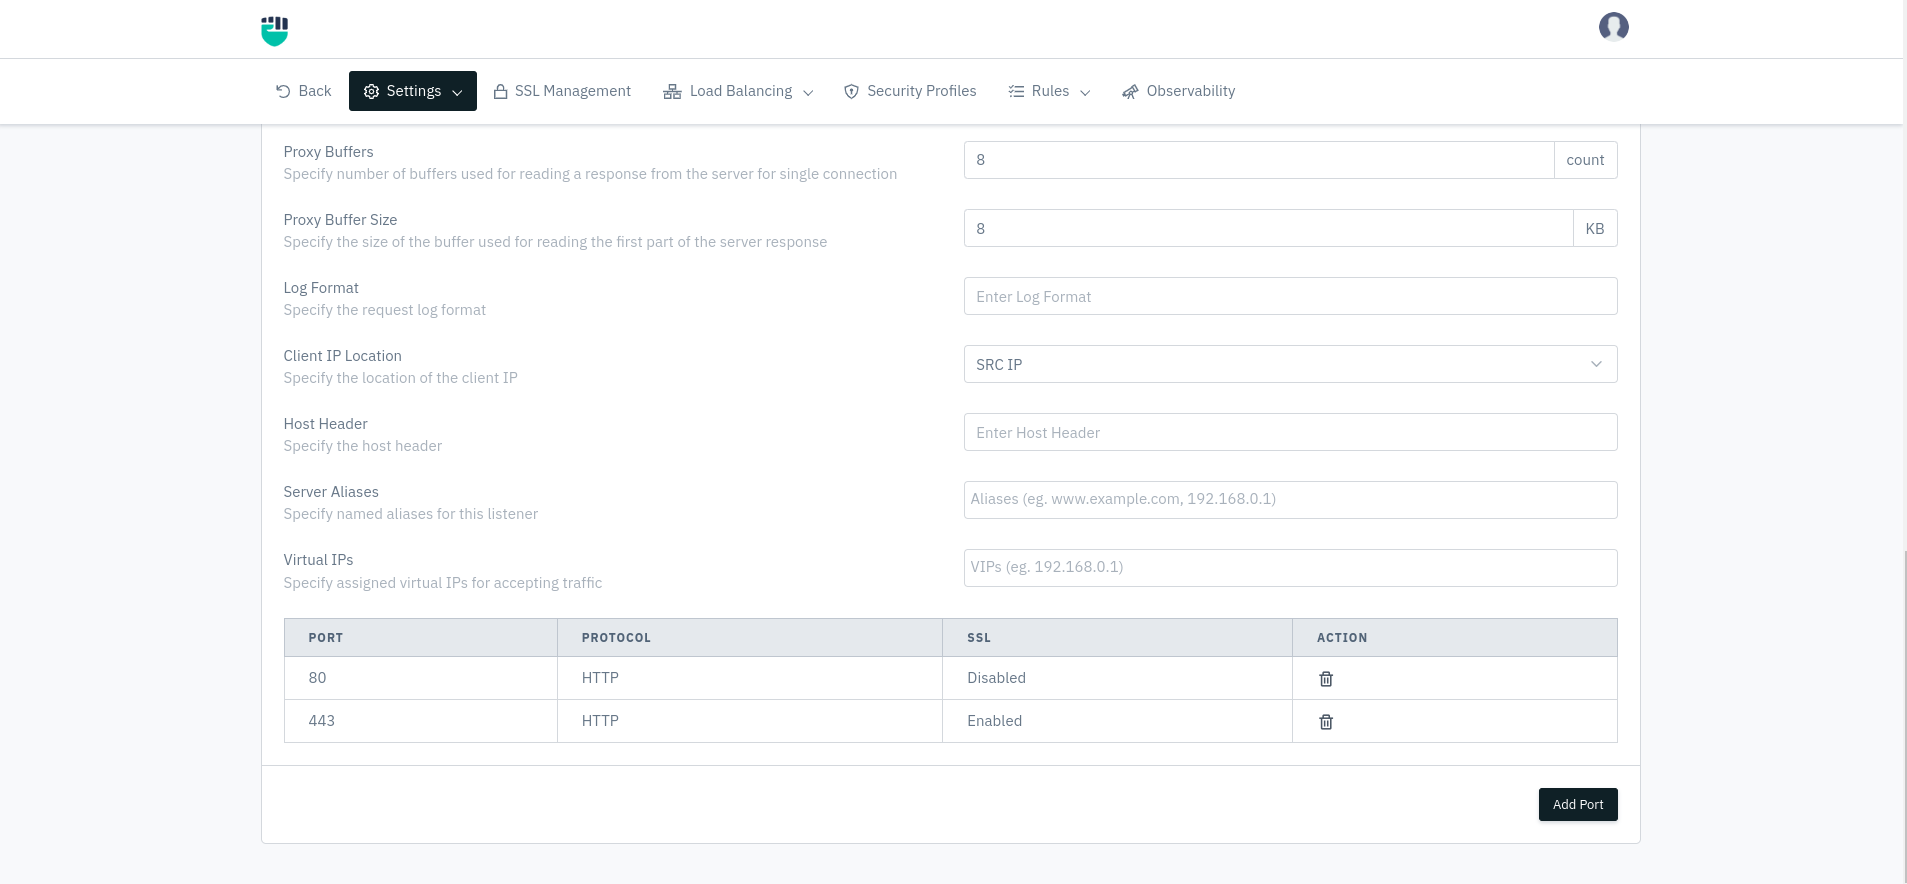Expand the Load Balancing menu
The image size is (1907, 884).
click(738, 91)
